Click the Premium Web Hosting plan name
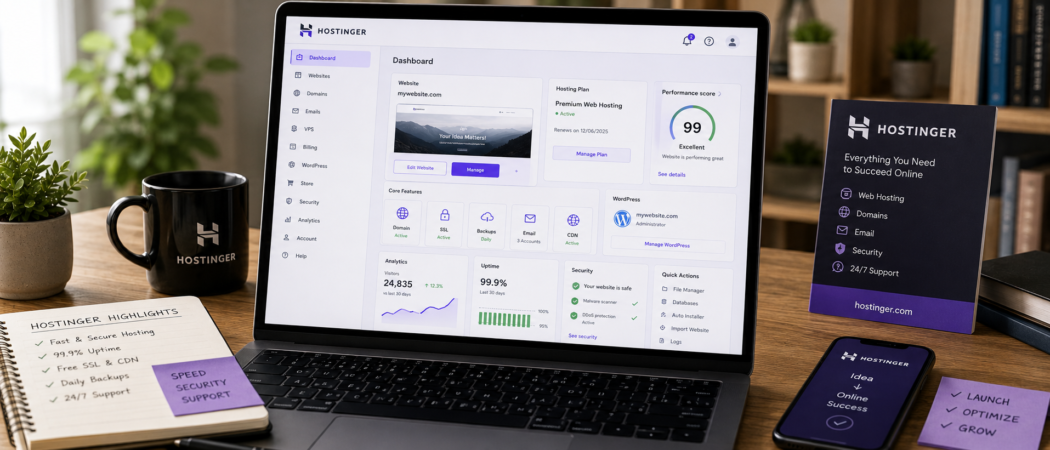The width and height of the screenshot is (1050, 450). [589, 105]
